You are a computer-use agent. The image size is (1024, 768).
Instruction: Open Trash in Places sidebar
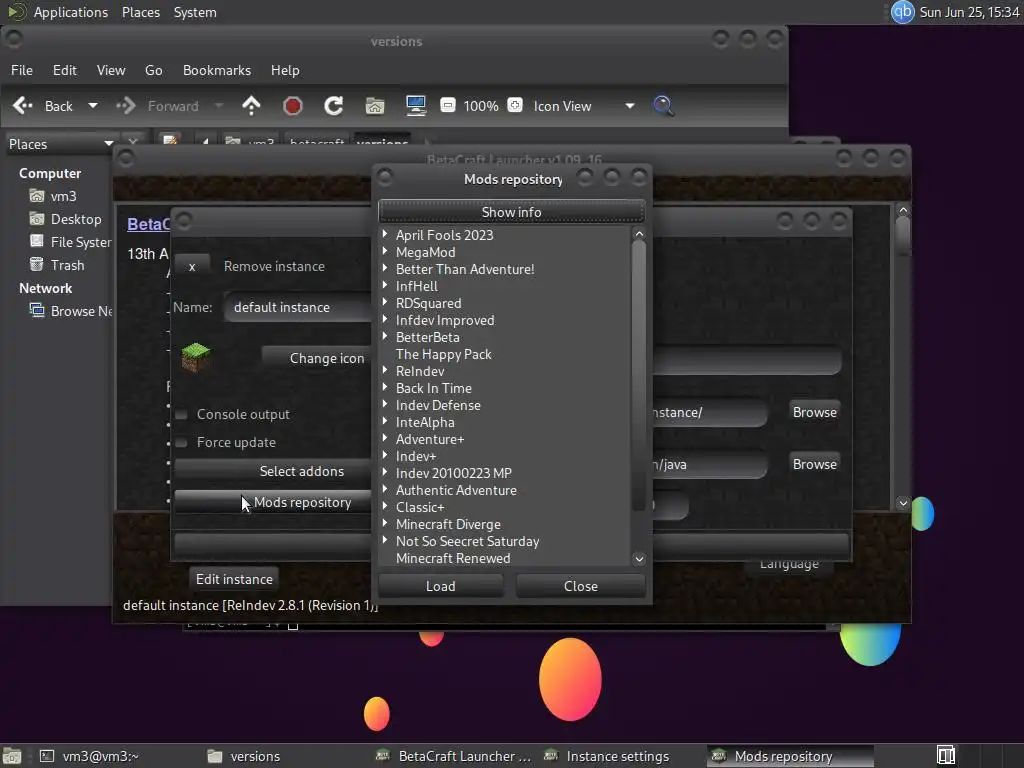click(57, 264)
